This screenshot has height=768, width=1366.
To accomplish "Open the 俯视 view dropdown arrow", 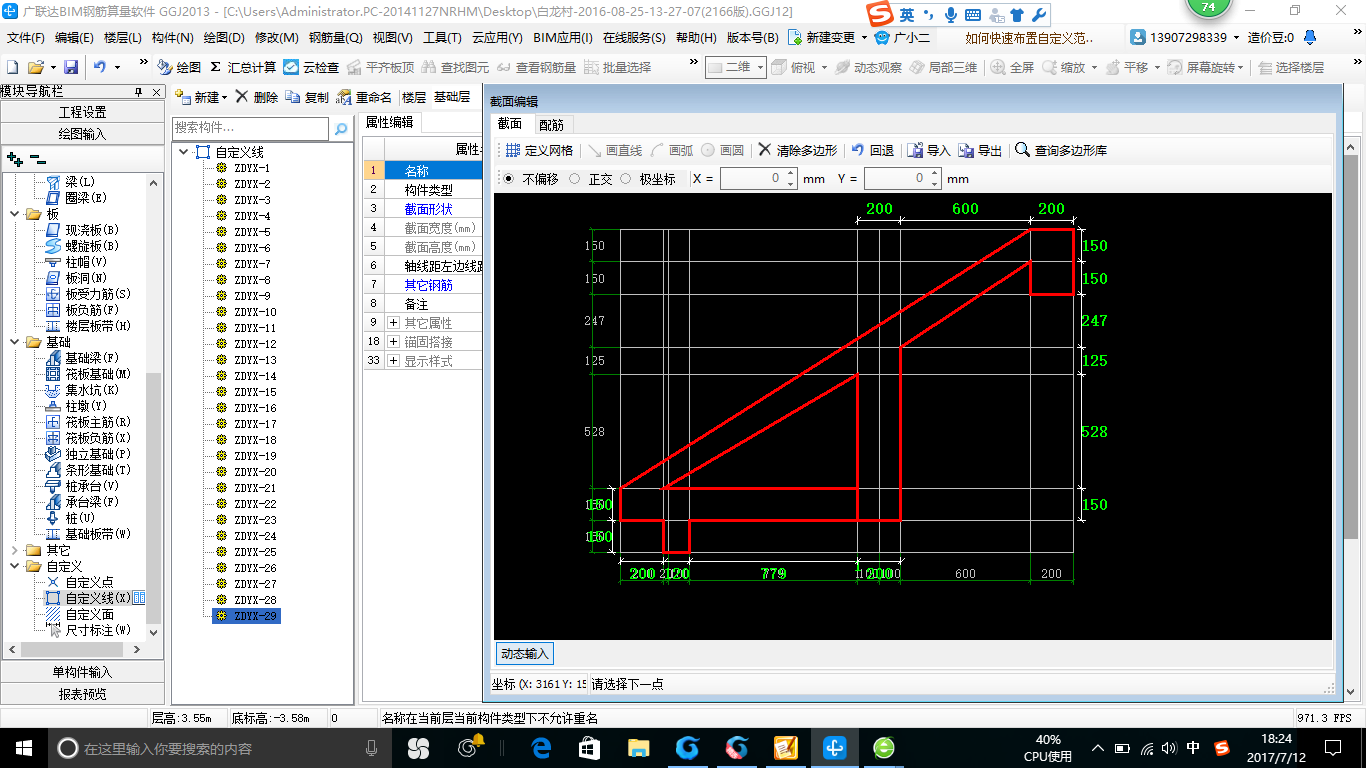I will pyautogui.click(x=825, y=67).
